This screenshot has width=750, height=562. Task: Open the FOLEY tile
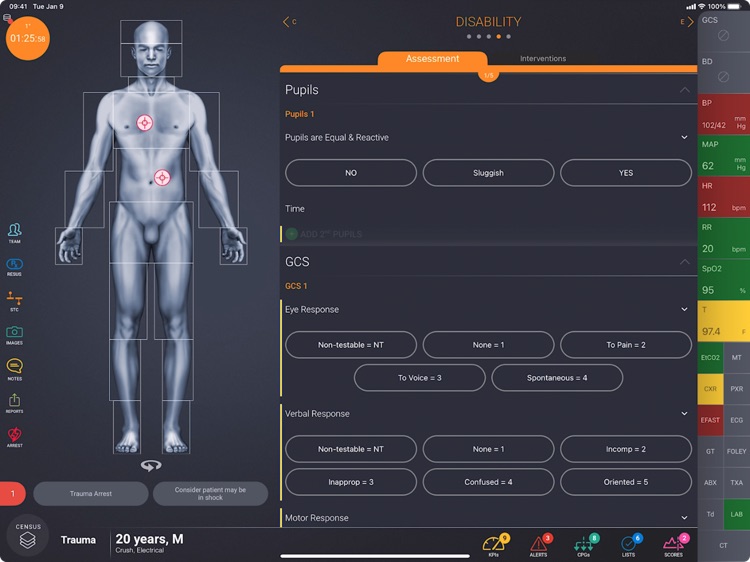[x=737, y=451]
